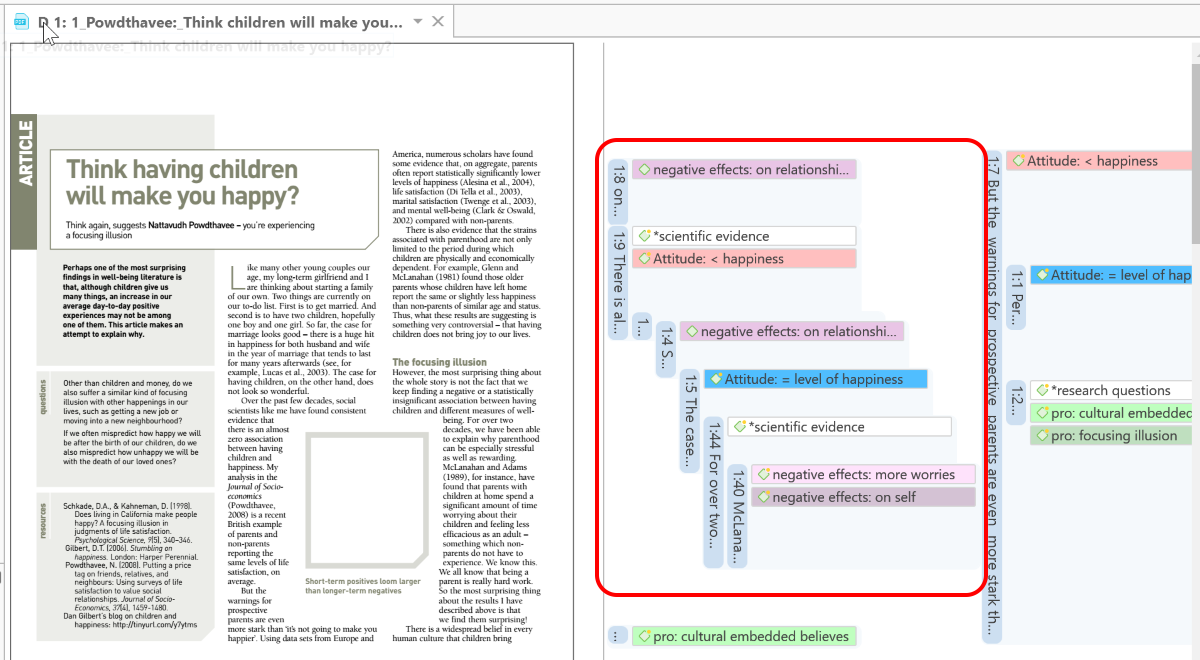This screenshot has height=660, width=1200.
Task: Click the tinyurl.com link in resources
Action: 154,625
